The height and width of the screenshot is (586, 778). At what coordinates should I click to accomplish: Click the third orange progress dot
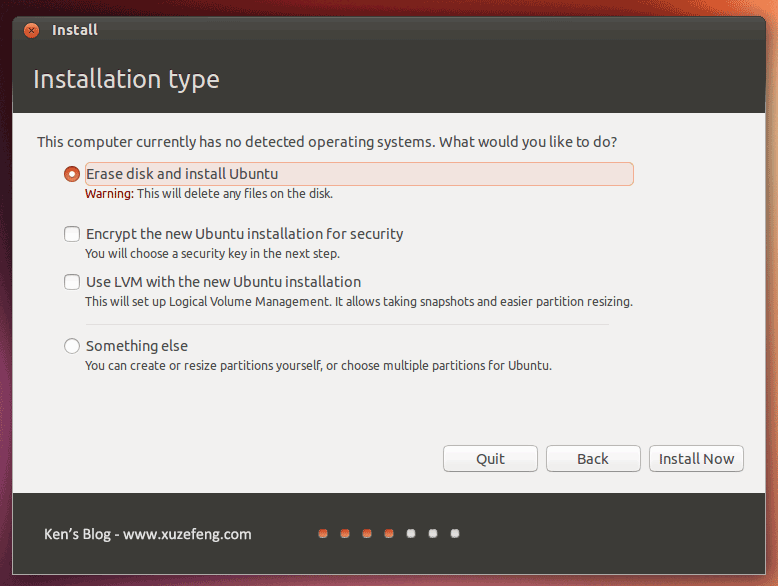pos(367,534)
